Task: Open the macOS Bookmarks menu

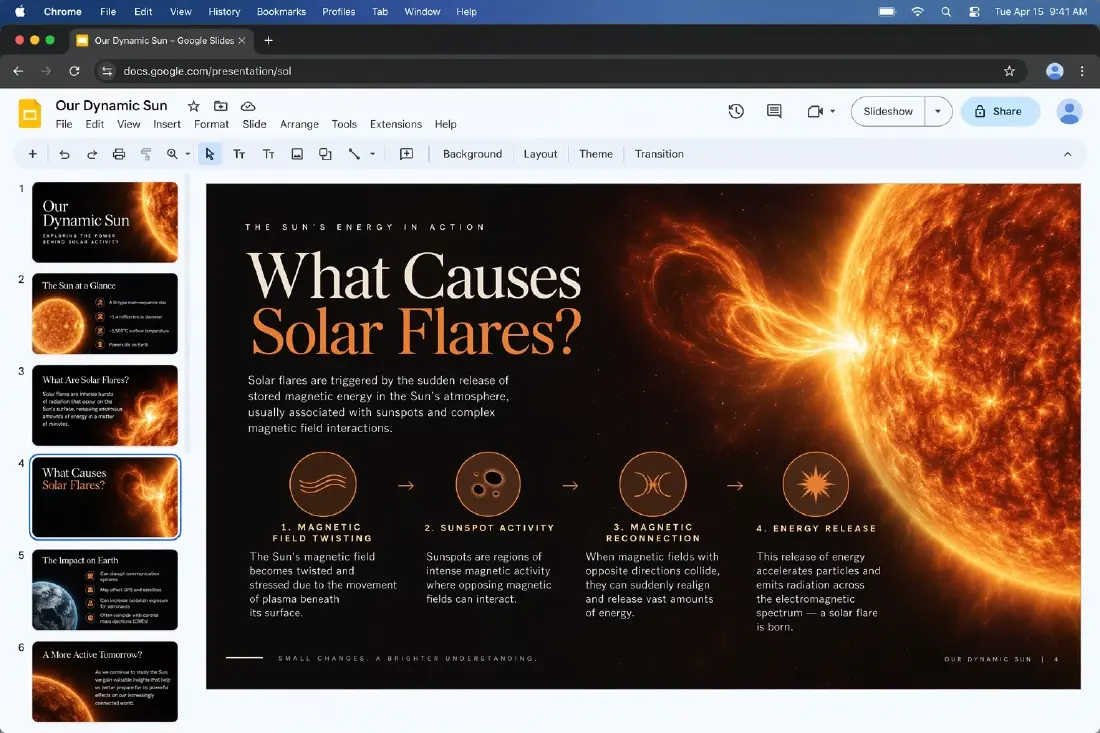Action: tap(281, 11)
